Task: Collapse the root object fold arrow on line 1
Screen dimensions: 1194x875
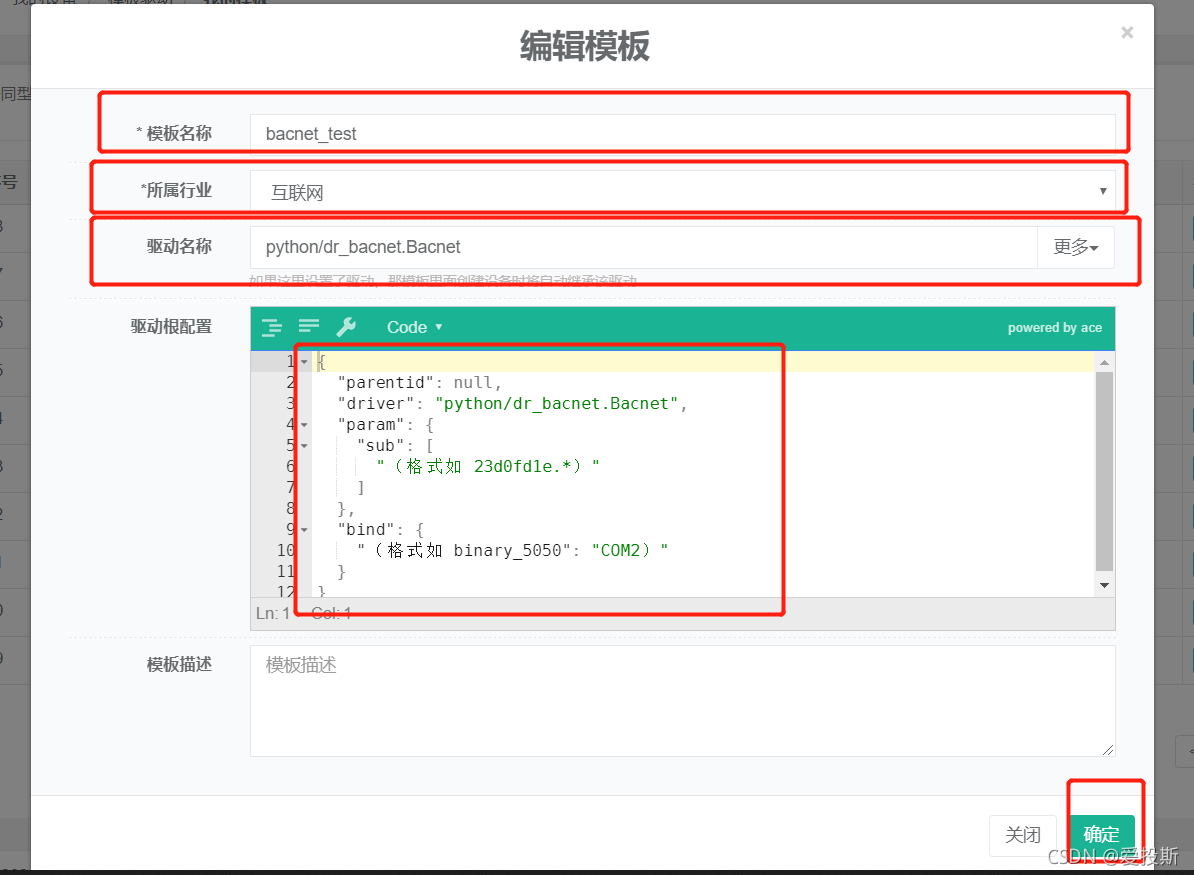Action: coord(304,361)
